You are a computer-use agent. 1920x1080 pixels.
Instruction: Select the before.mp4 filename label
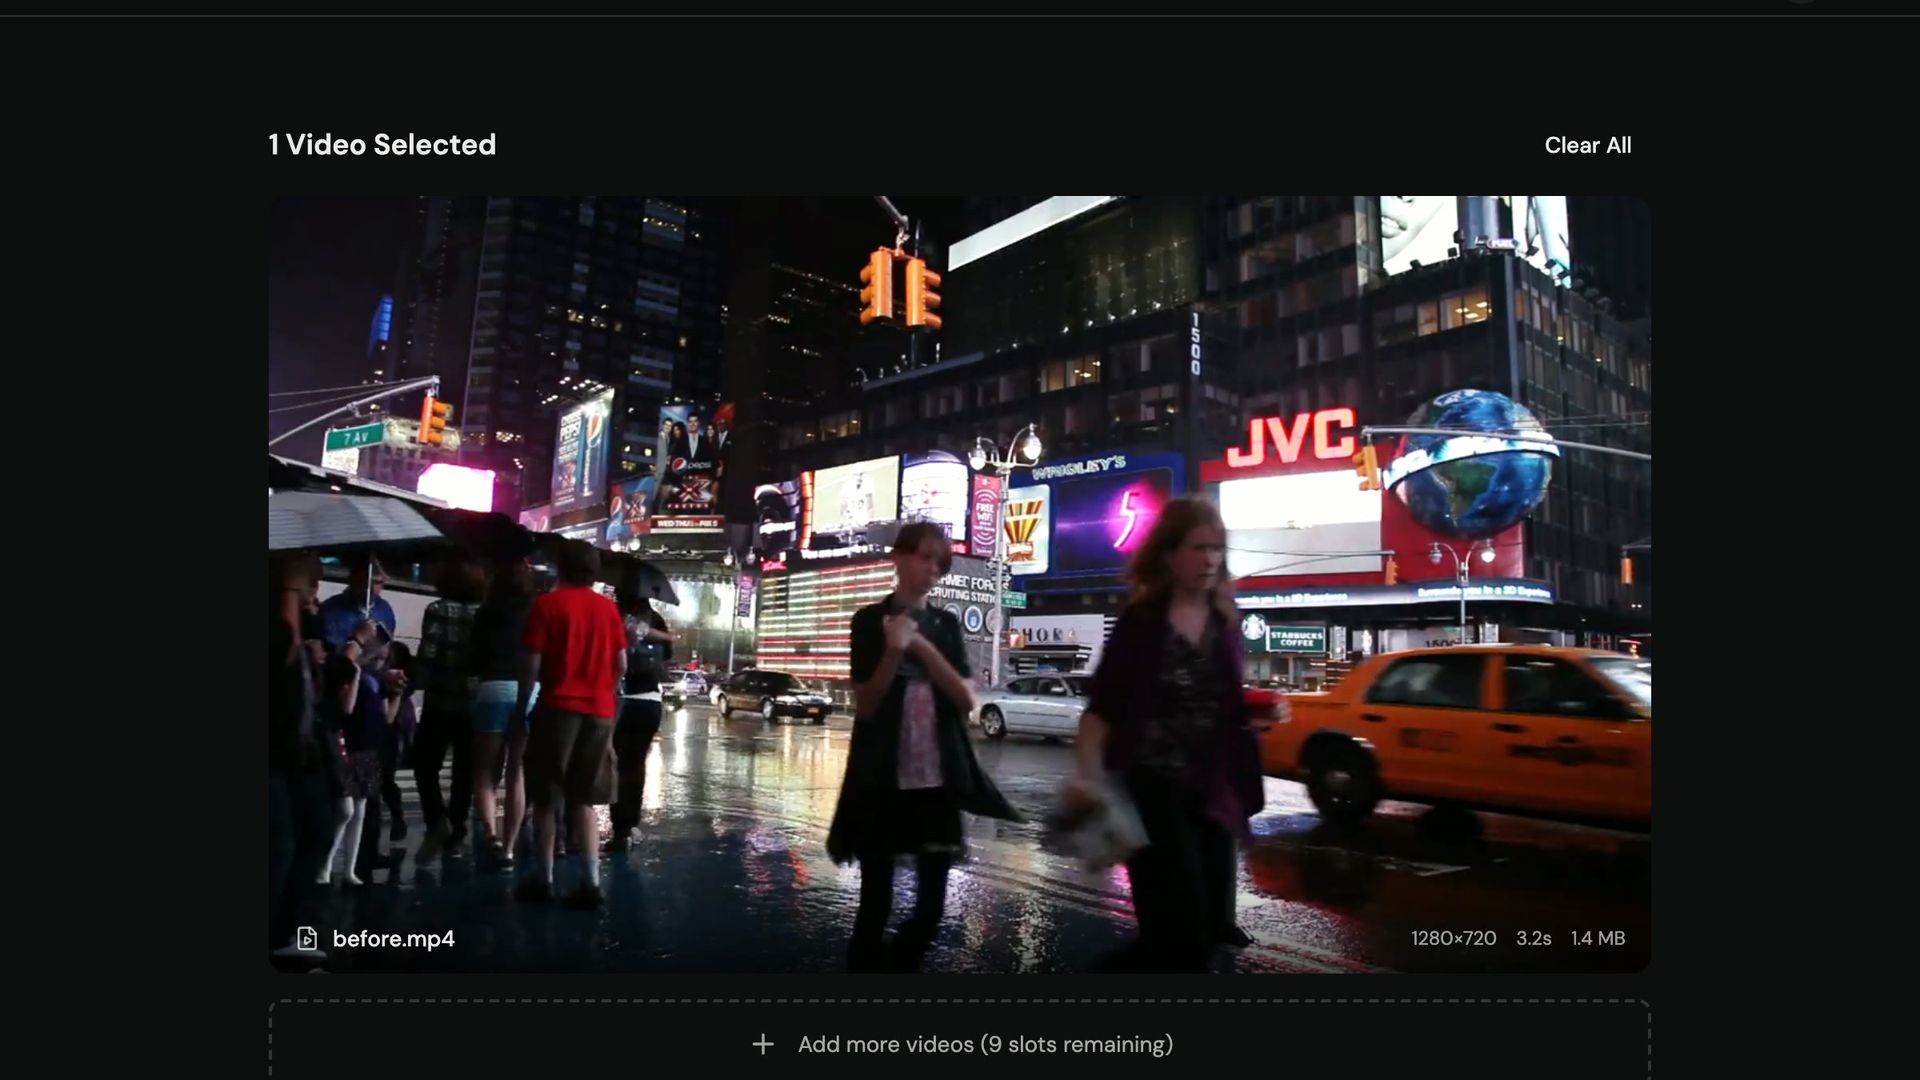tap(393, 938)
